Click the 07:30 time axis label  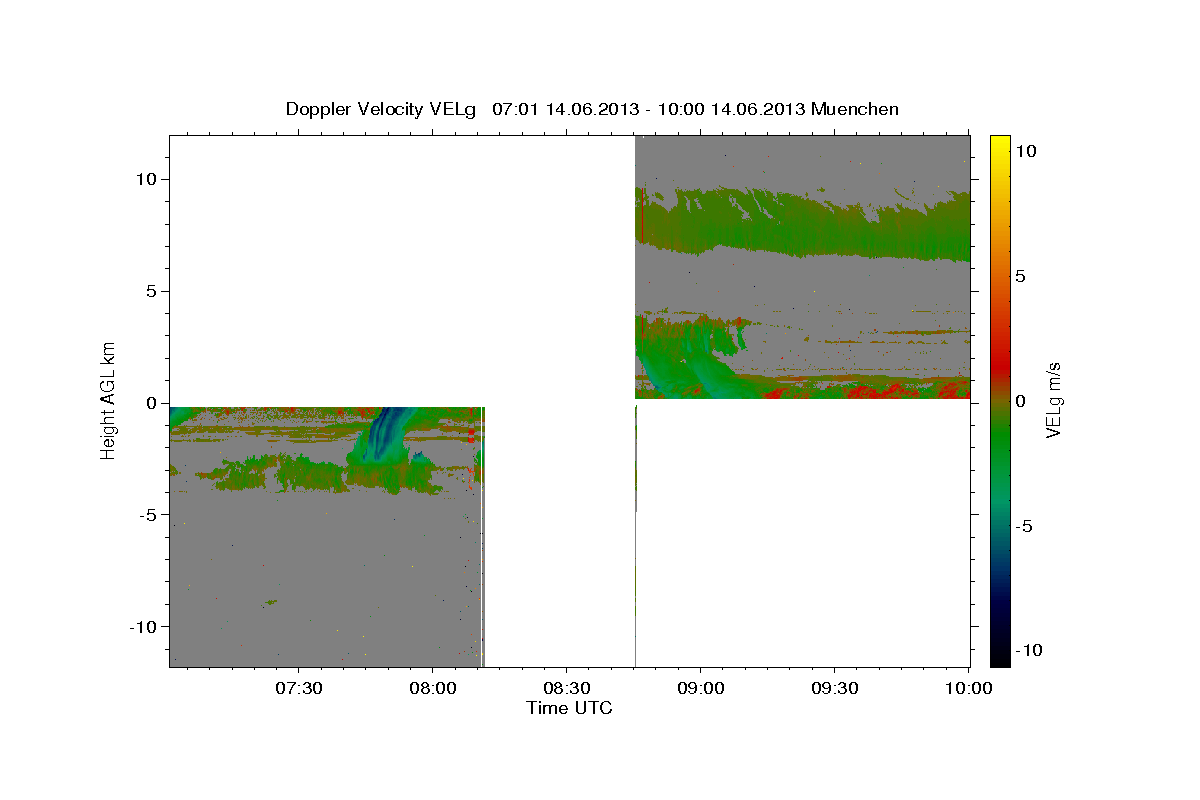coord(299,688)
